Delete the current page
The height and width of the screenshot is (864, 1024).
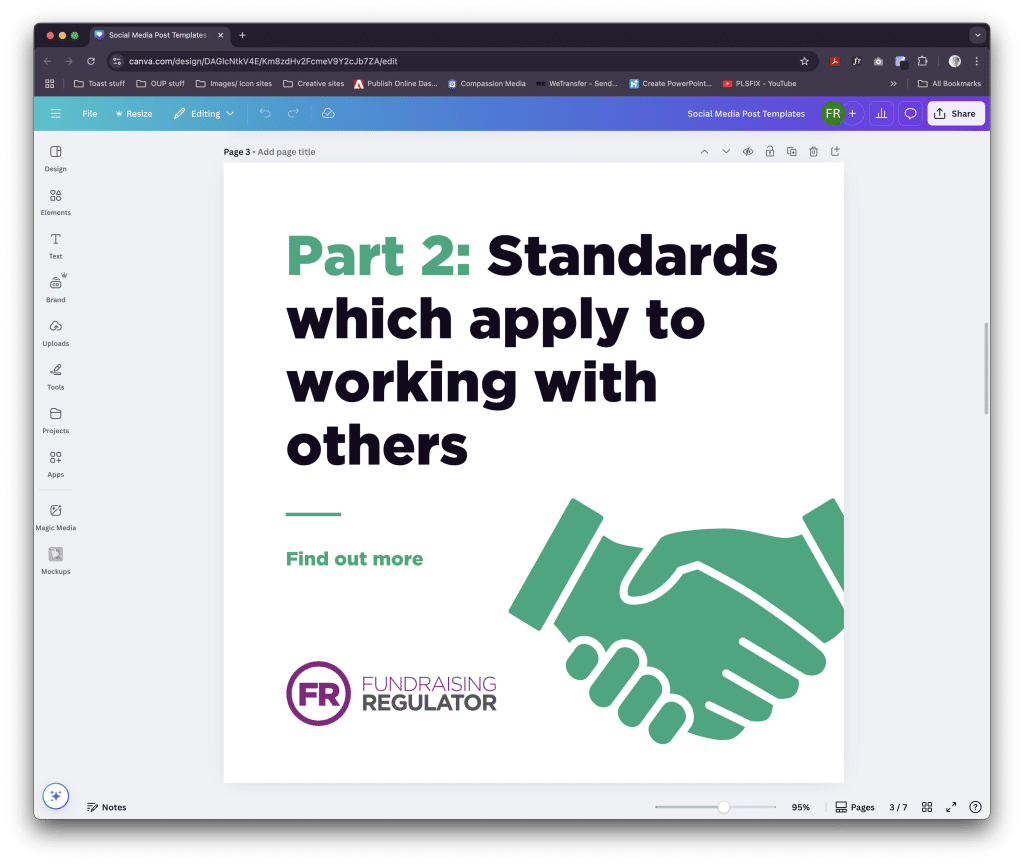click(x=813, y=151)
